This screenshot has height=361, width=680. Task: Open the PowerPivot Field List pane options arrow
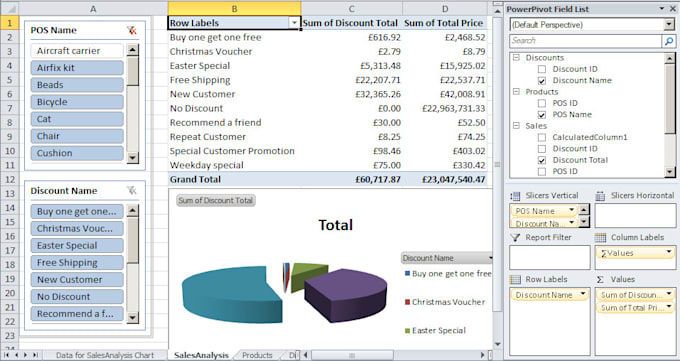[x=662, y=9]
